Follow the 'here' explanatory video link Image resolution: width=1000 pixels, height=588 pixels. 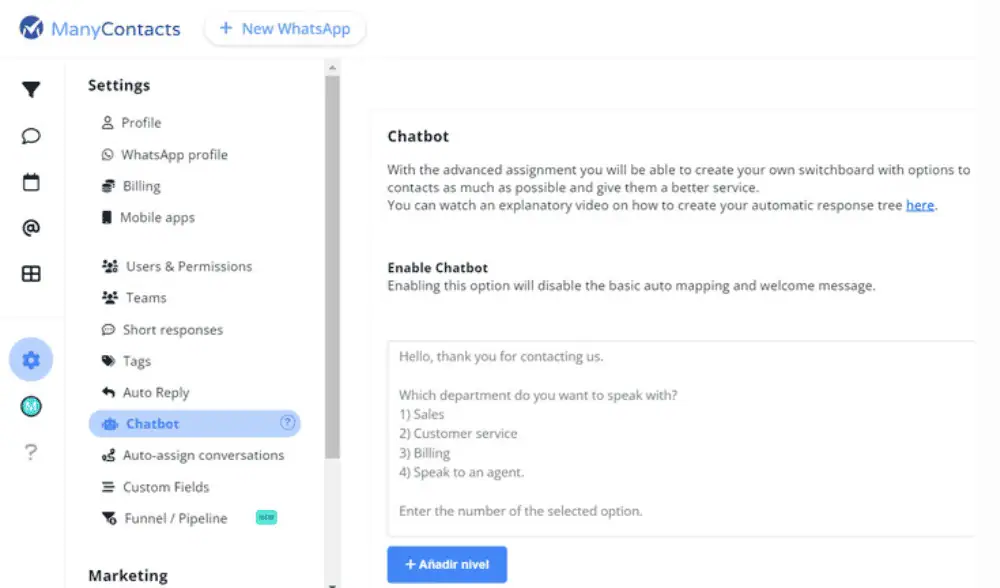tap(920, 205)
